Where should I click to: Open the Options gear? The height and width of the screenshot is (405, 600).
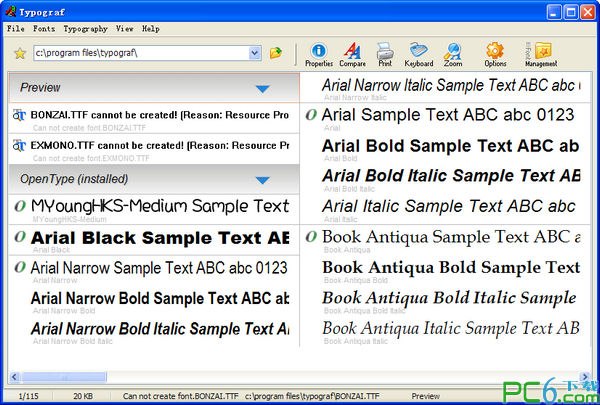(495, 55)
